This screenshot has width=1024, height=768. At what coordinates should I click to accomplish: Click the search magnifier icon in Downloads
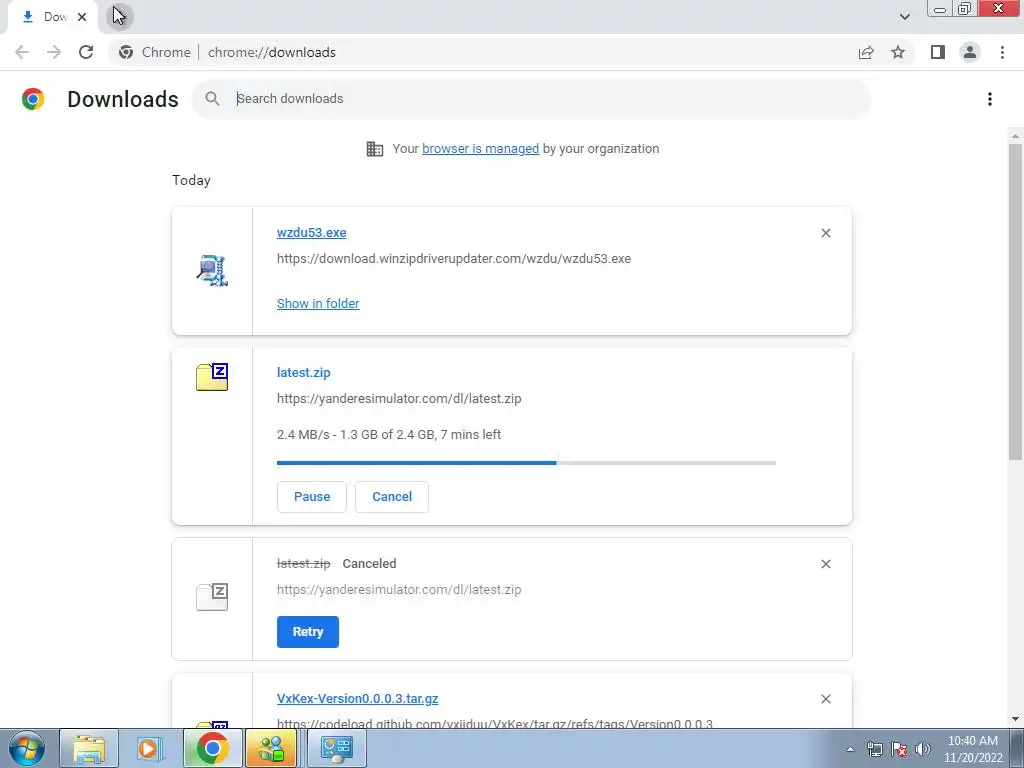pos(212,99)
